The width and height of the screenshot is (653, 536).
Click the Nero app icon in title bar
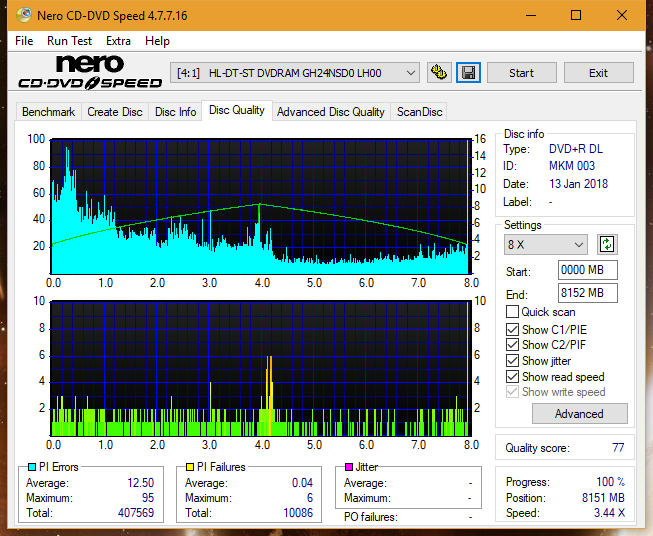pos(24,15)
